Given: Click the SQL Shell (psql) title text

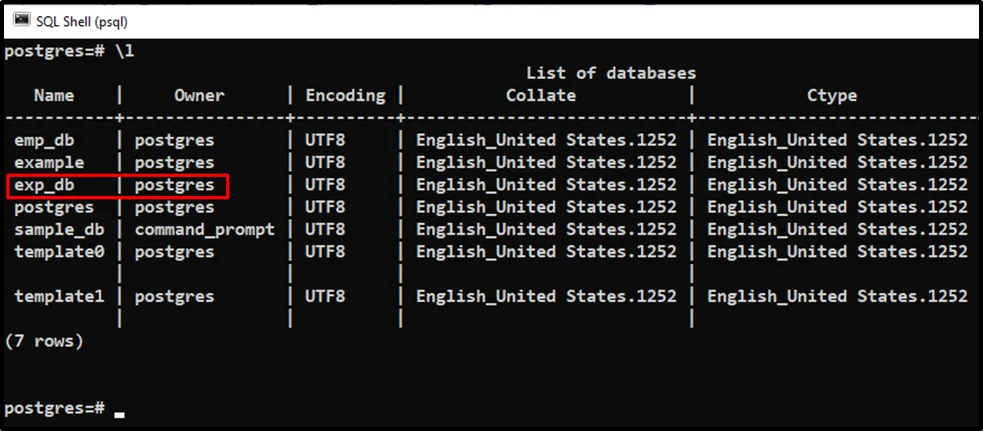Looking at the screenshot, I should (x=81, y=20).
